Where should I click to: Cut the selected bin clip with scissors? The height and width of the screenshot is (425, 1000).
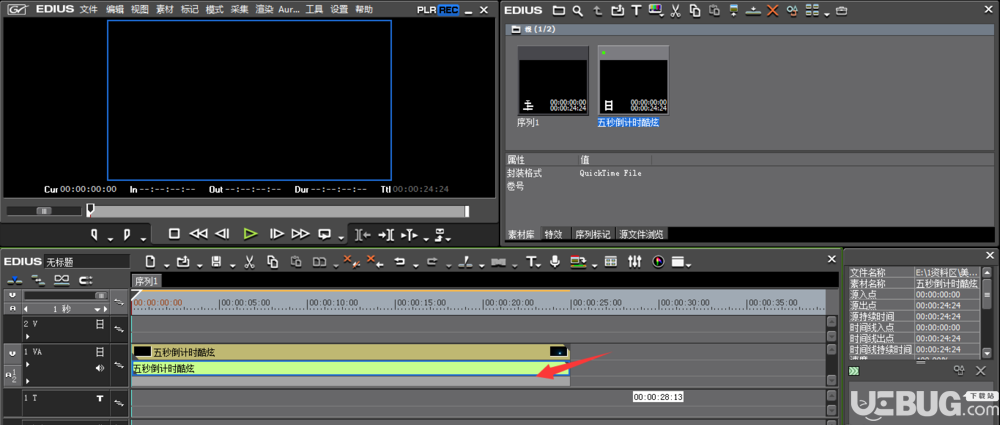[675, 10]
